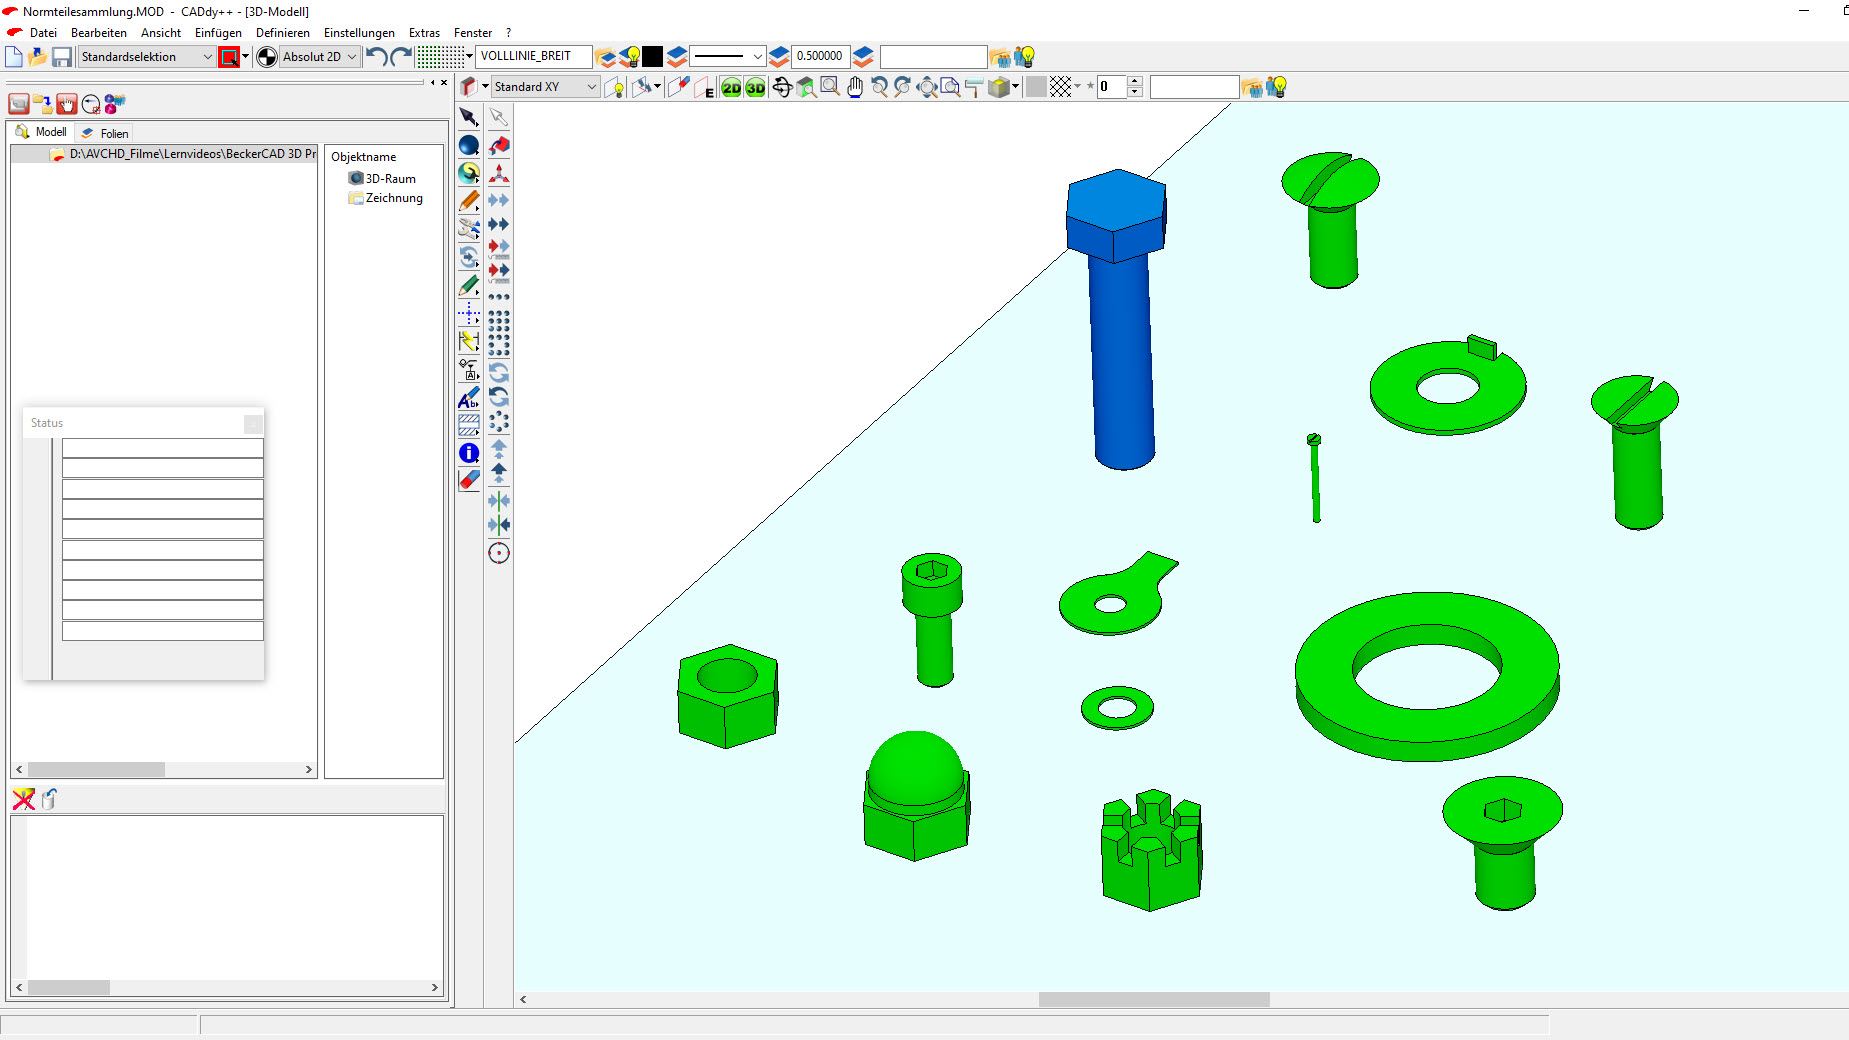This screenshot has height=1040, width=1849.
Task: Click the red circle center icon at column bottom
Action: coord(499,553)
